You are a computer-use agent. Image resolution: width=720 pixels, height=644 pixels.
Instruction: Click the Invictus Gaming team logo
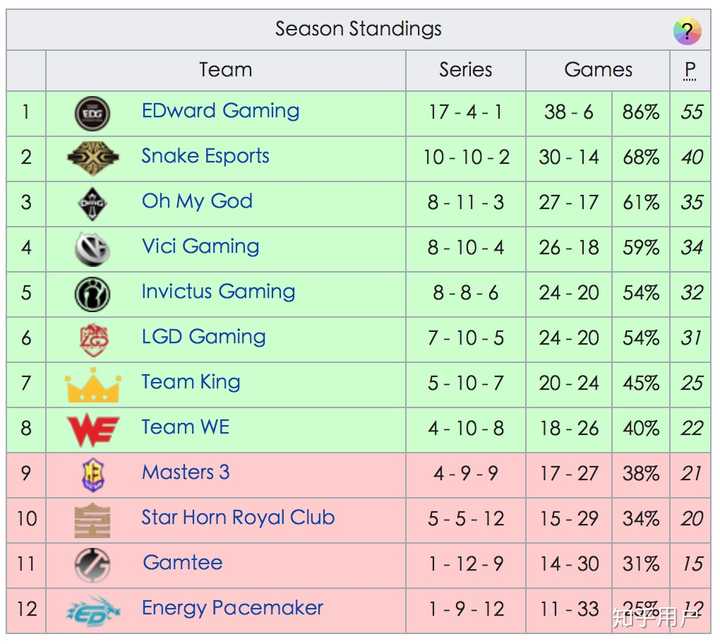pos(92,294)
